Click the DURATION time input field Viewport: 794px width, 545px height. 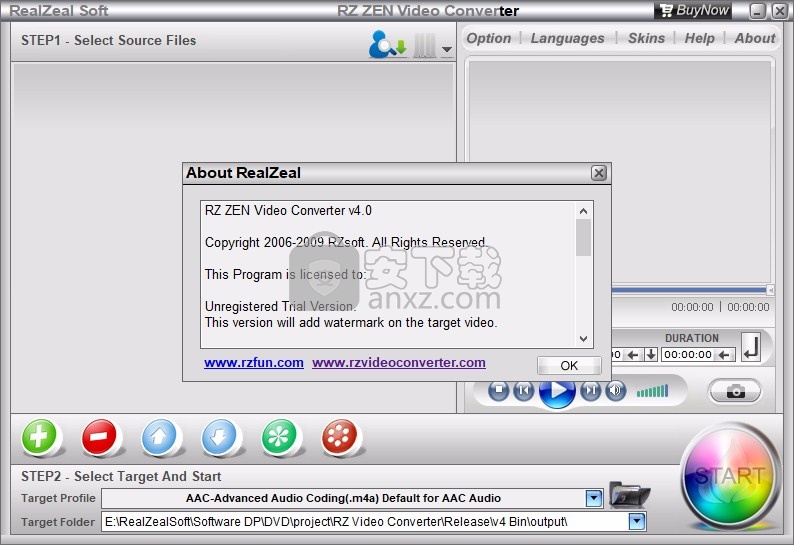point(688,355)
